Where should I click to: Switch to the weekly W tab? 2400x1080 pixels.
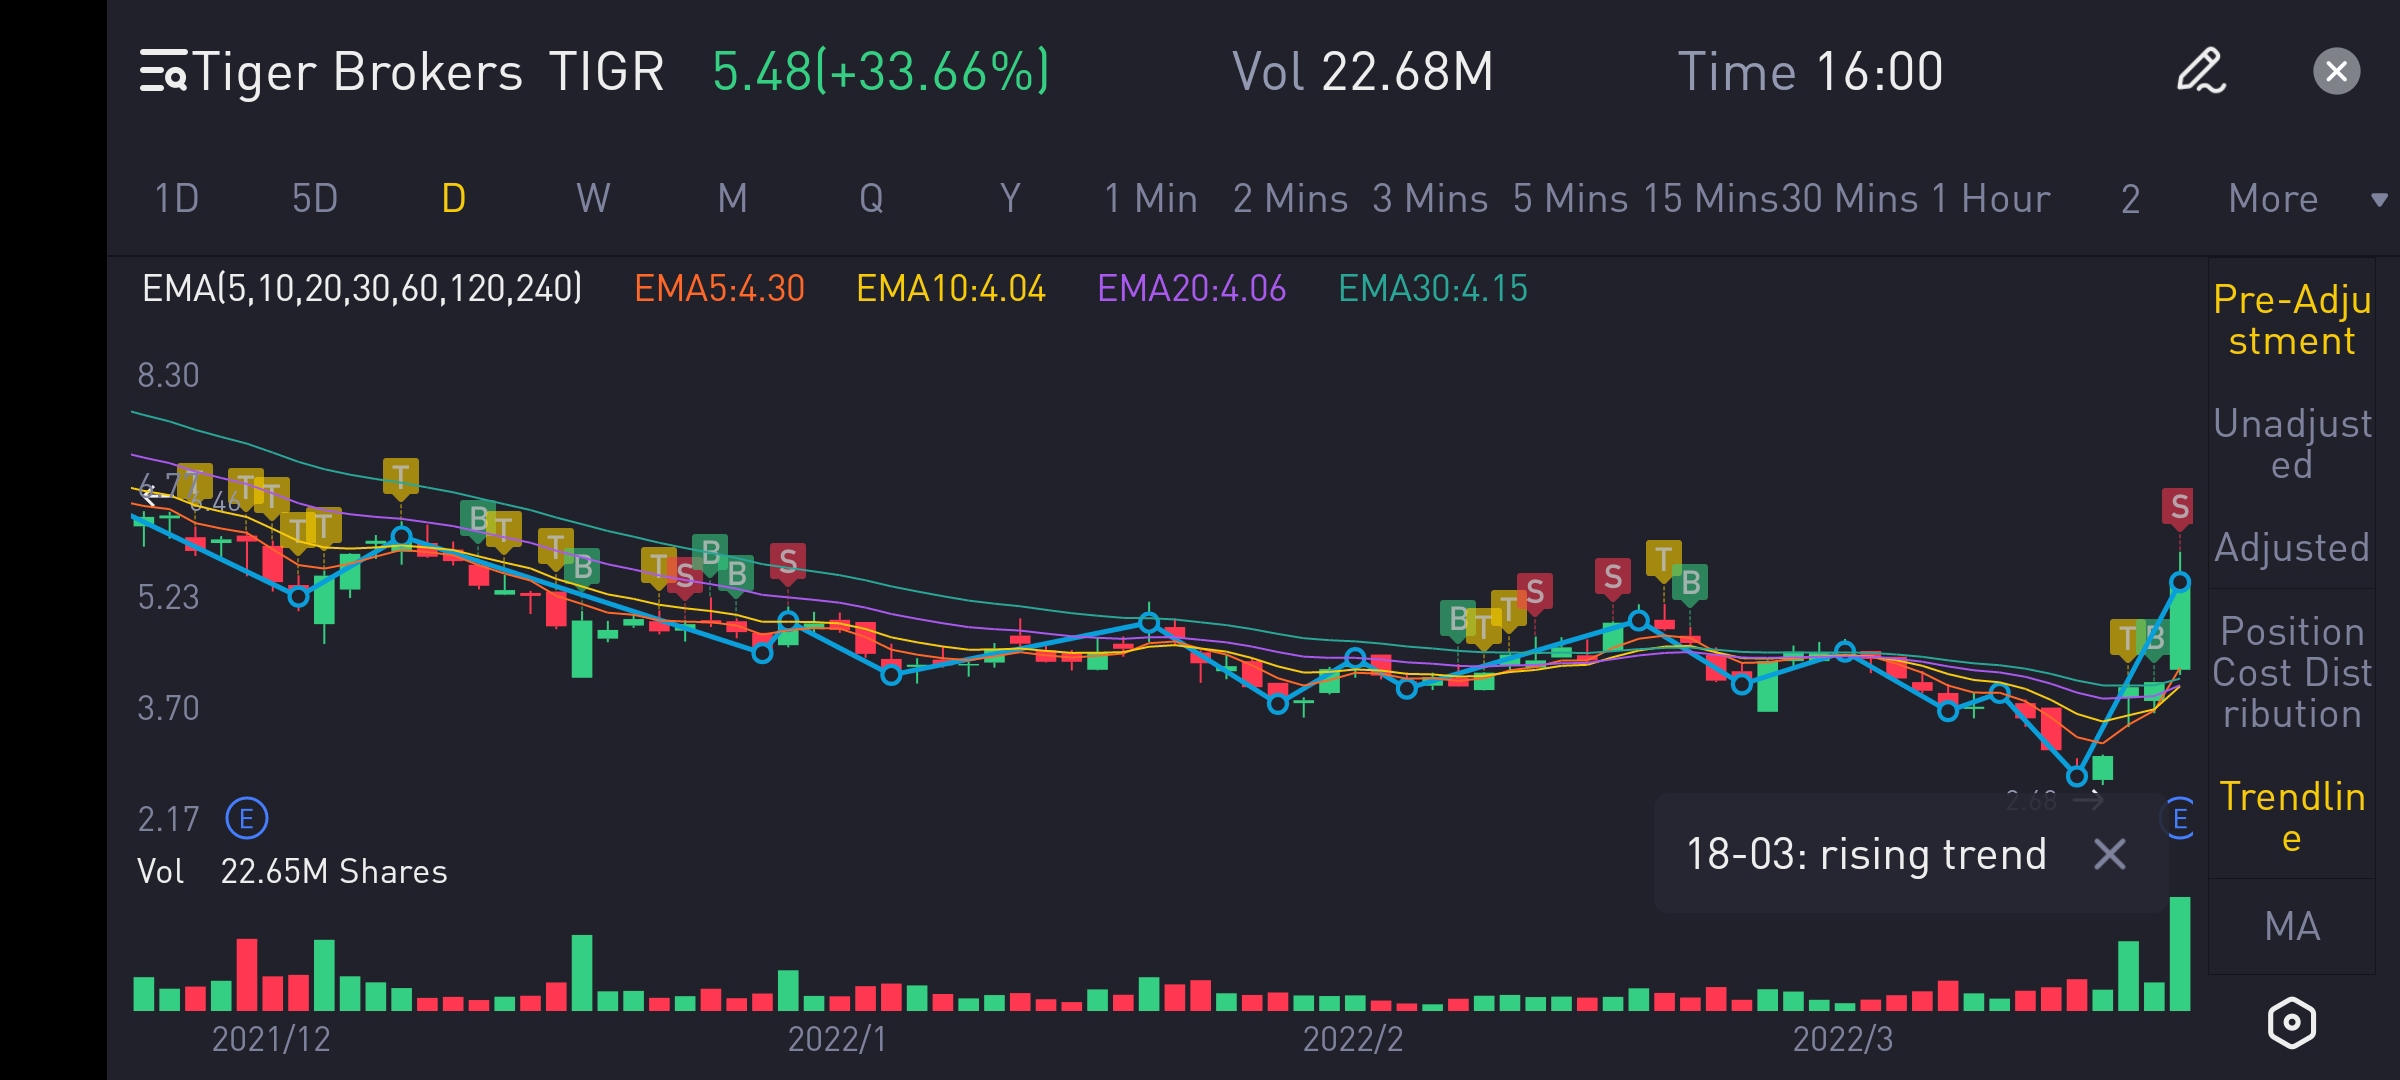coord(592,198)
